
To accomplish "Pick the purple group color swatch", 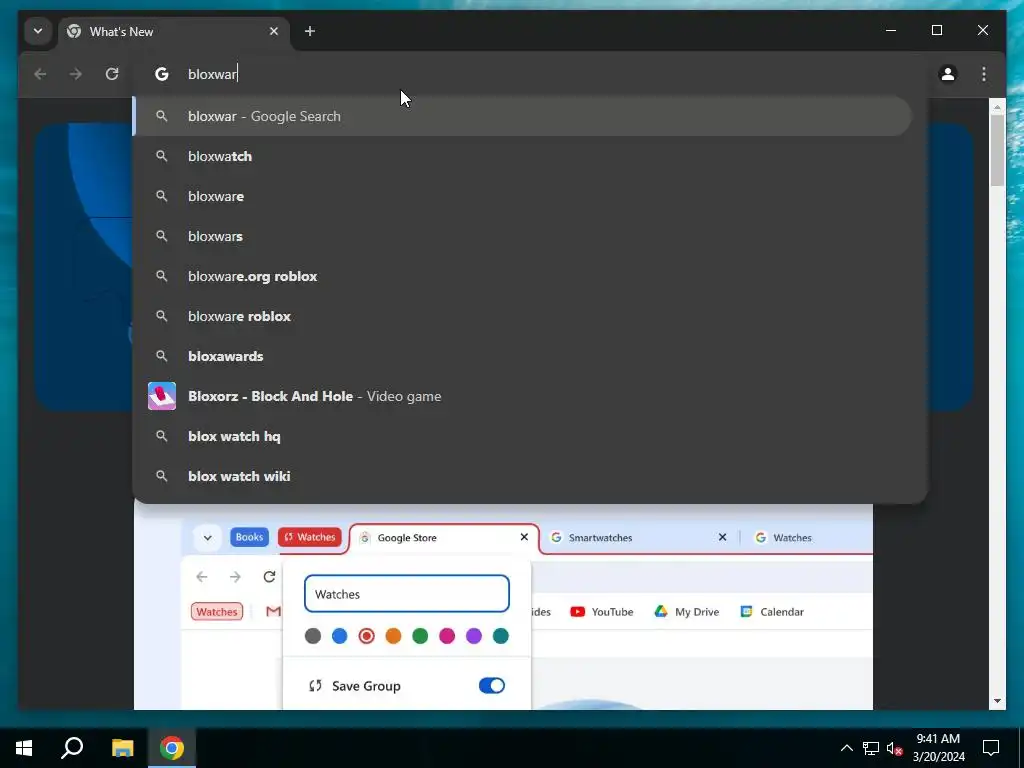I will 473,635.
